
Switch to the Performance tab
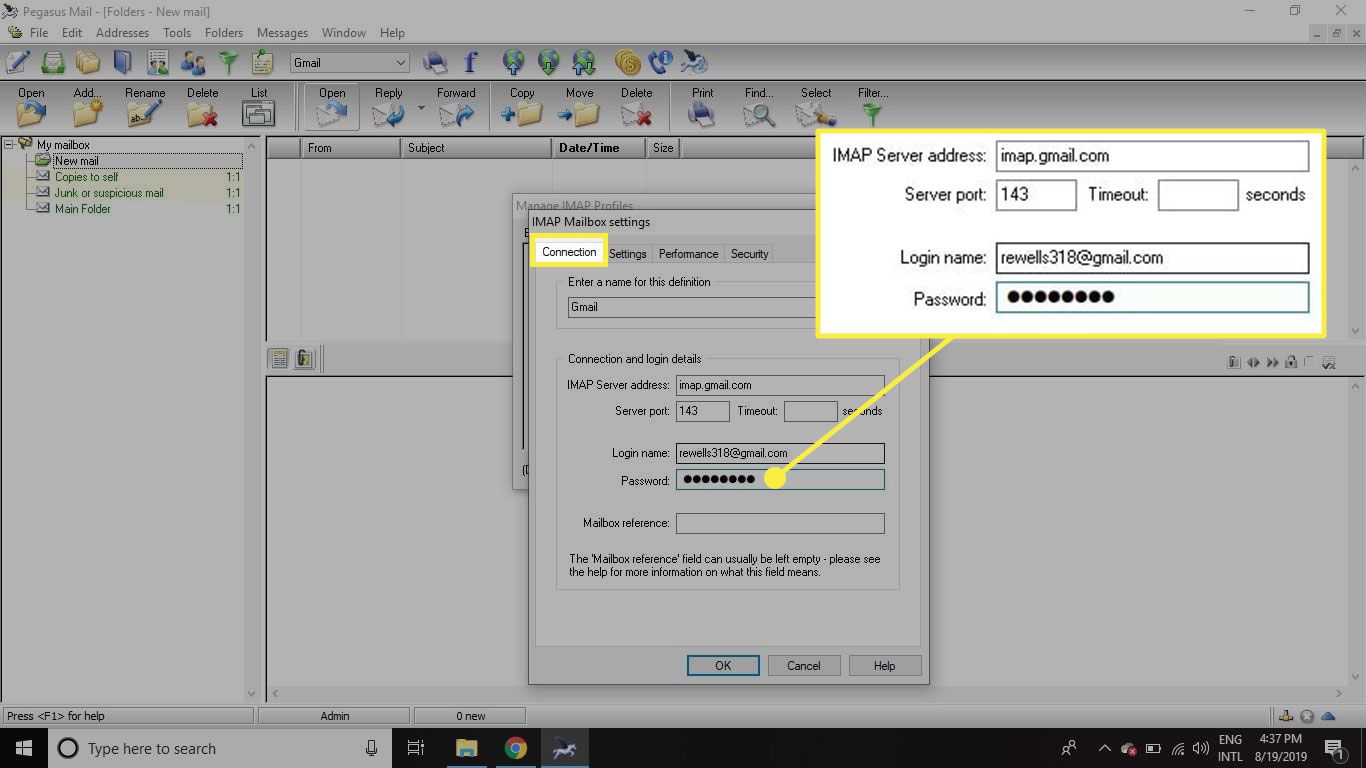click(x=688, y=254)
